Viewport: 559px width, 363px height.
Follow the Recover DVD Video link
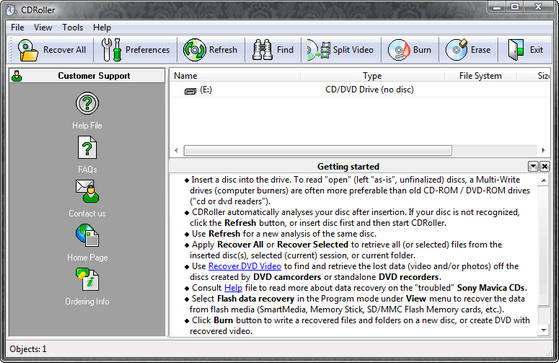pos(245,266)
